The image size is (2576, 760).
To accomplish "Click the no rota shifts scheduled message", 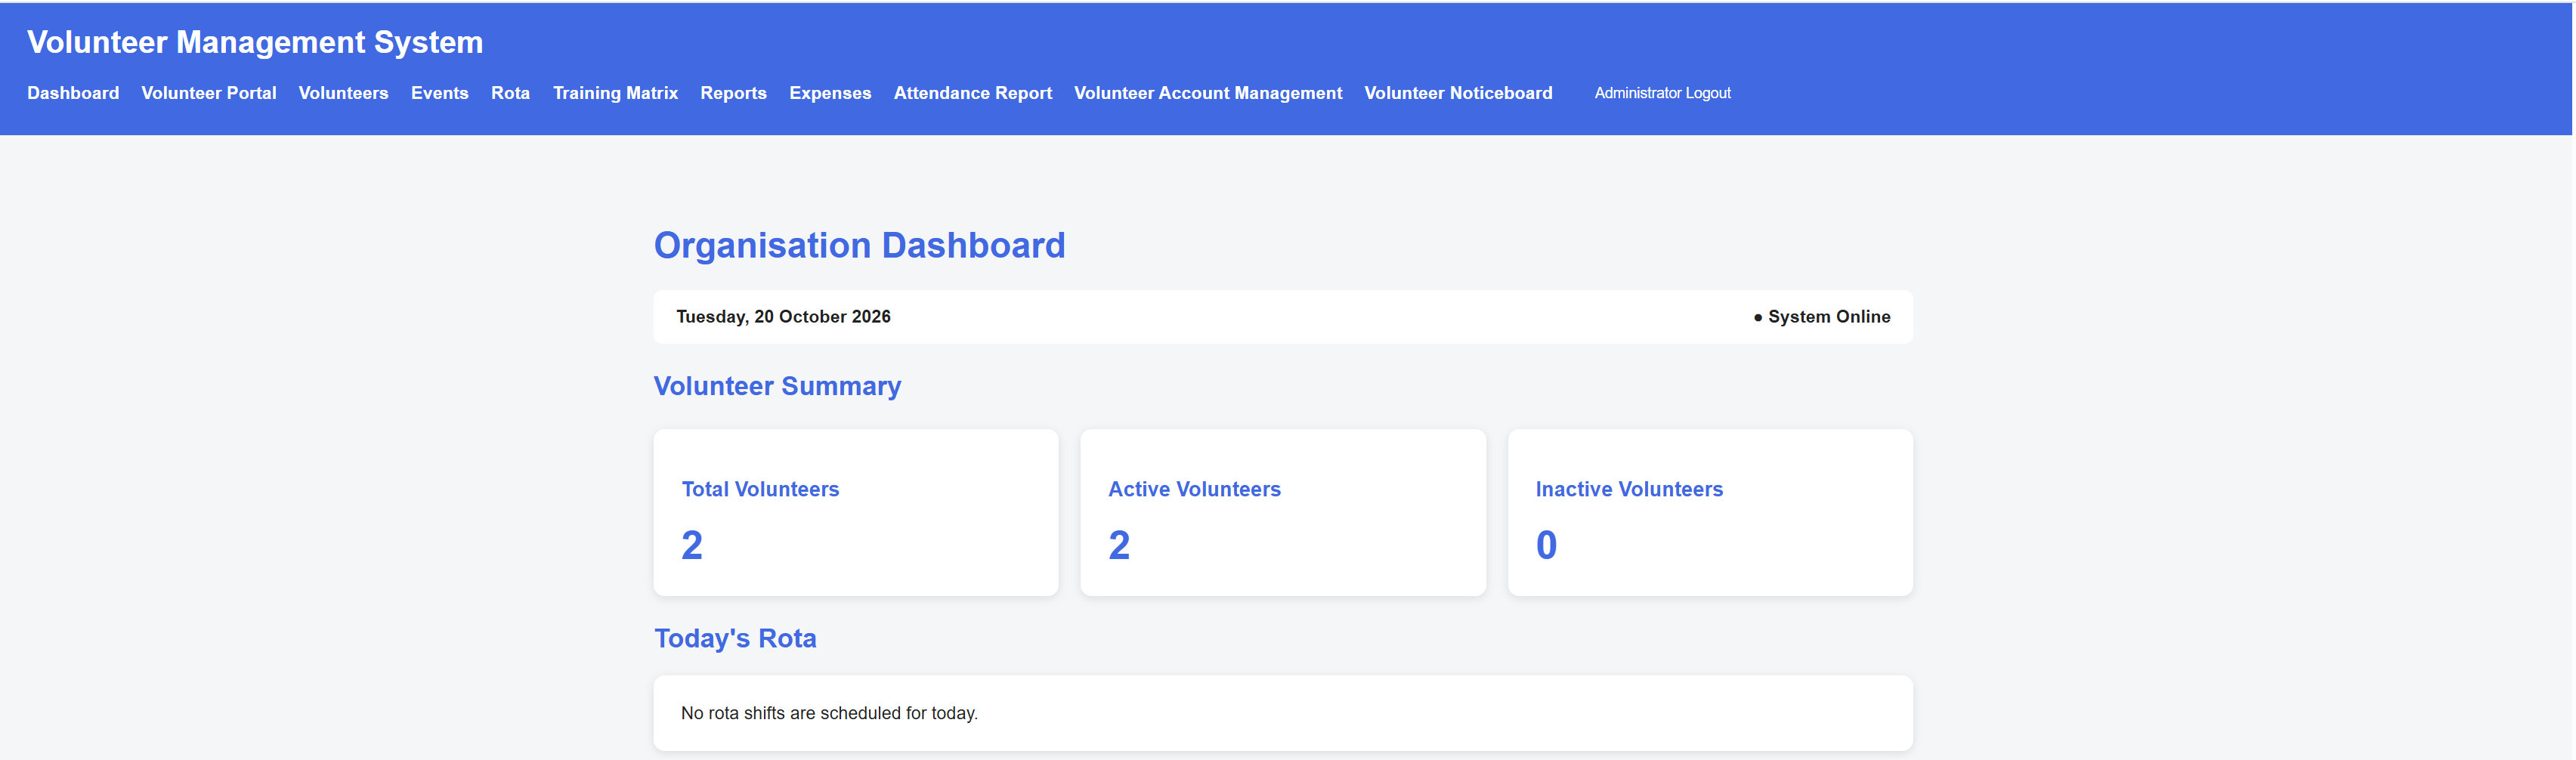I will point(829,713).
